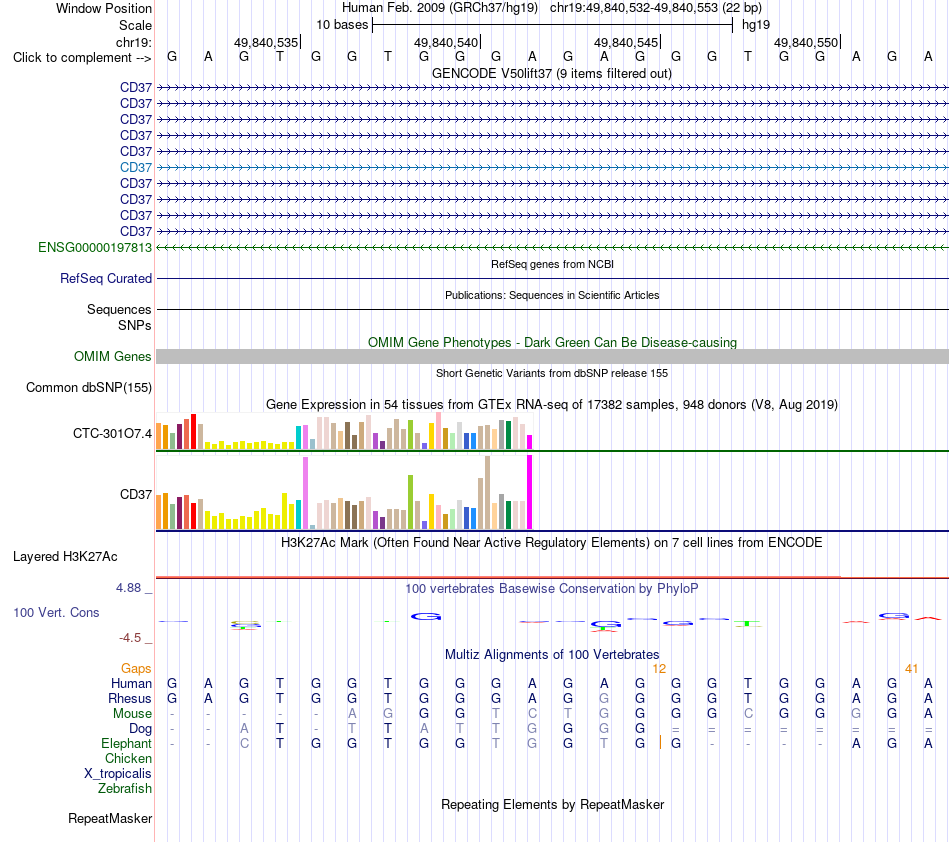Click the Dog species label

pos(141,729)
